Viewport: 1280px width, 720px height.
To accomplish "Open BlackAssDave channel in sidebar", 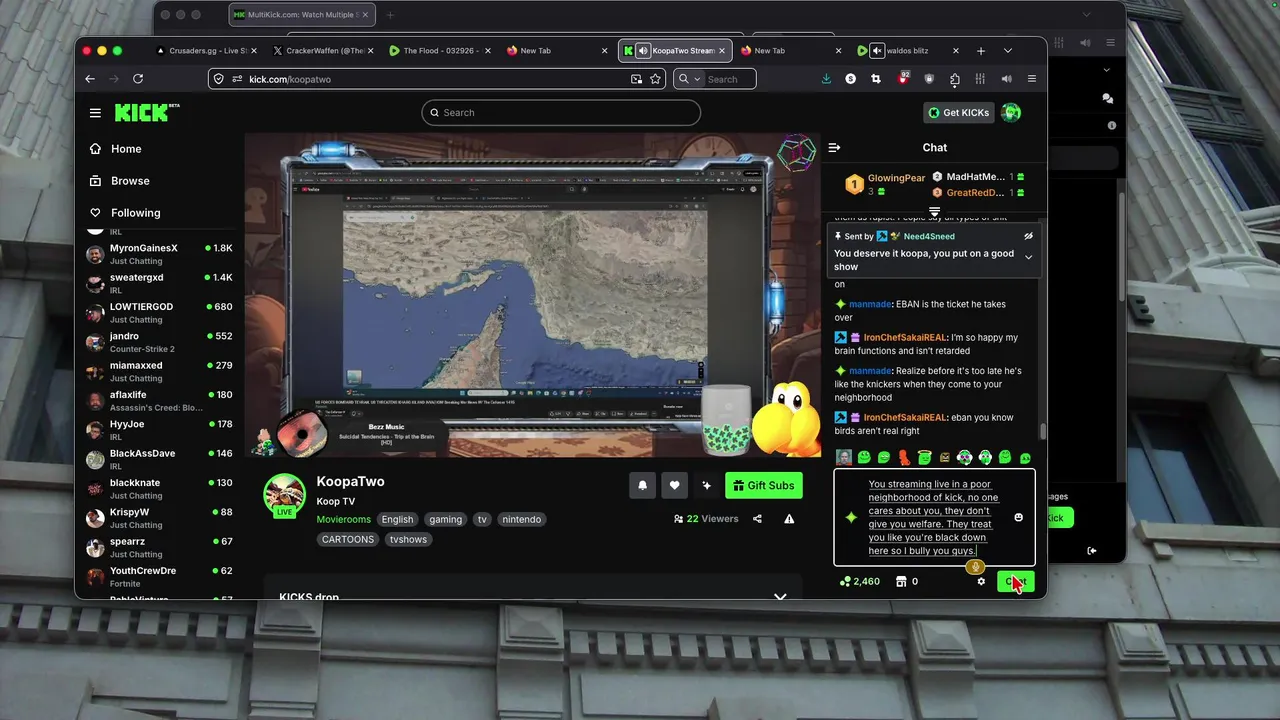I will [x=158, y=459].
